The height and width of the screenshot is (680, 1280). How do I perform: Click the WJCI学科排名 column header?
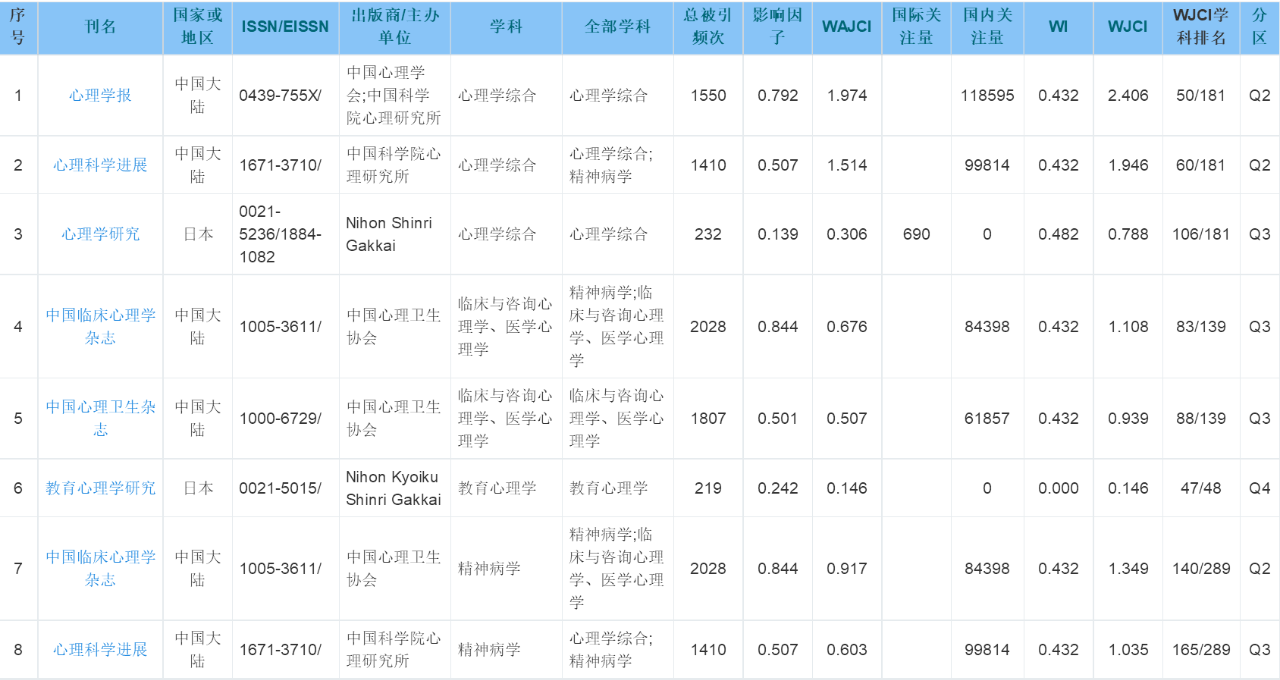pyautogui.click(x=1200, y=27)
